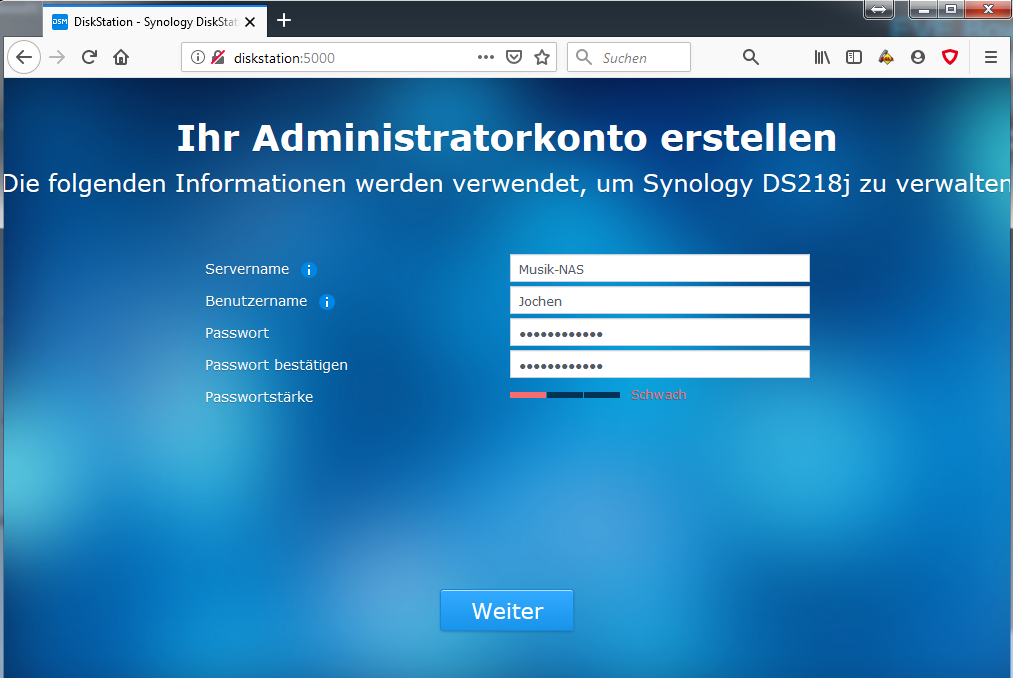Focus the Passwort input field
This screenshot has height=678, width=1013.
click(x=660, y=332)
